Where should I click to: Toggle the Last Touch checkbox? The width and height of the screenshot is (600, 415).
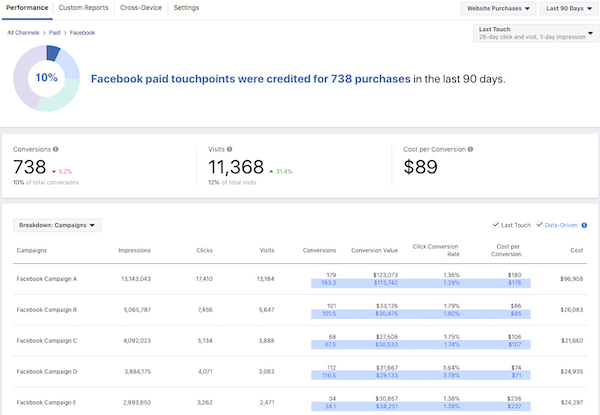click(496, 226)
